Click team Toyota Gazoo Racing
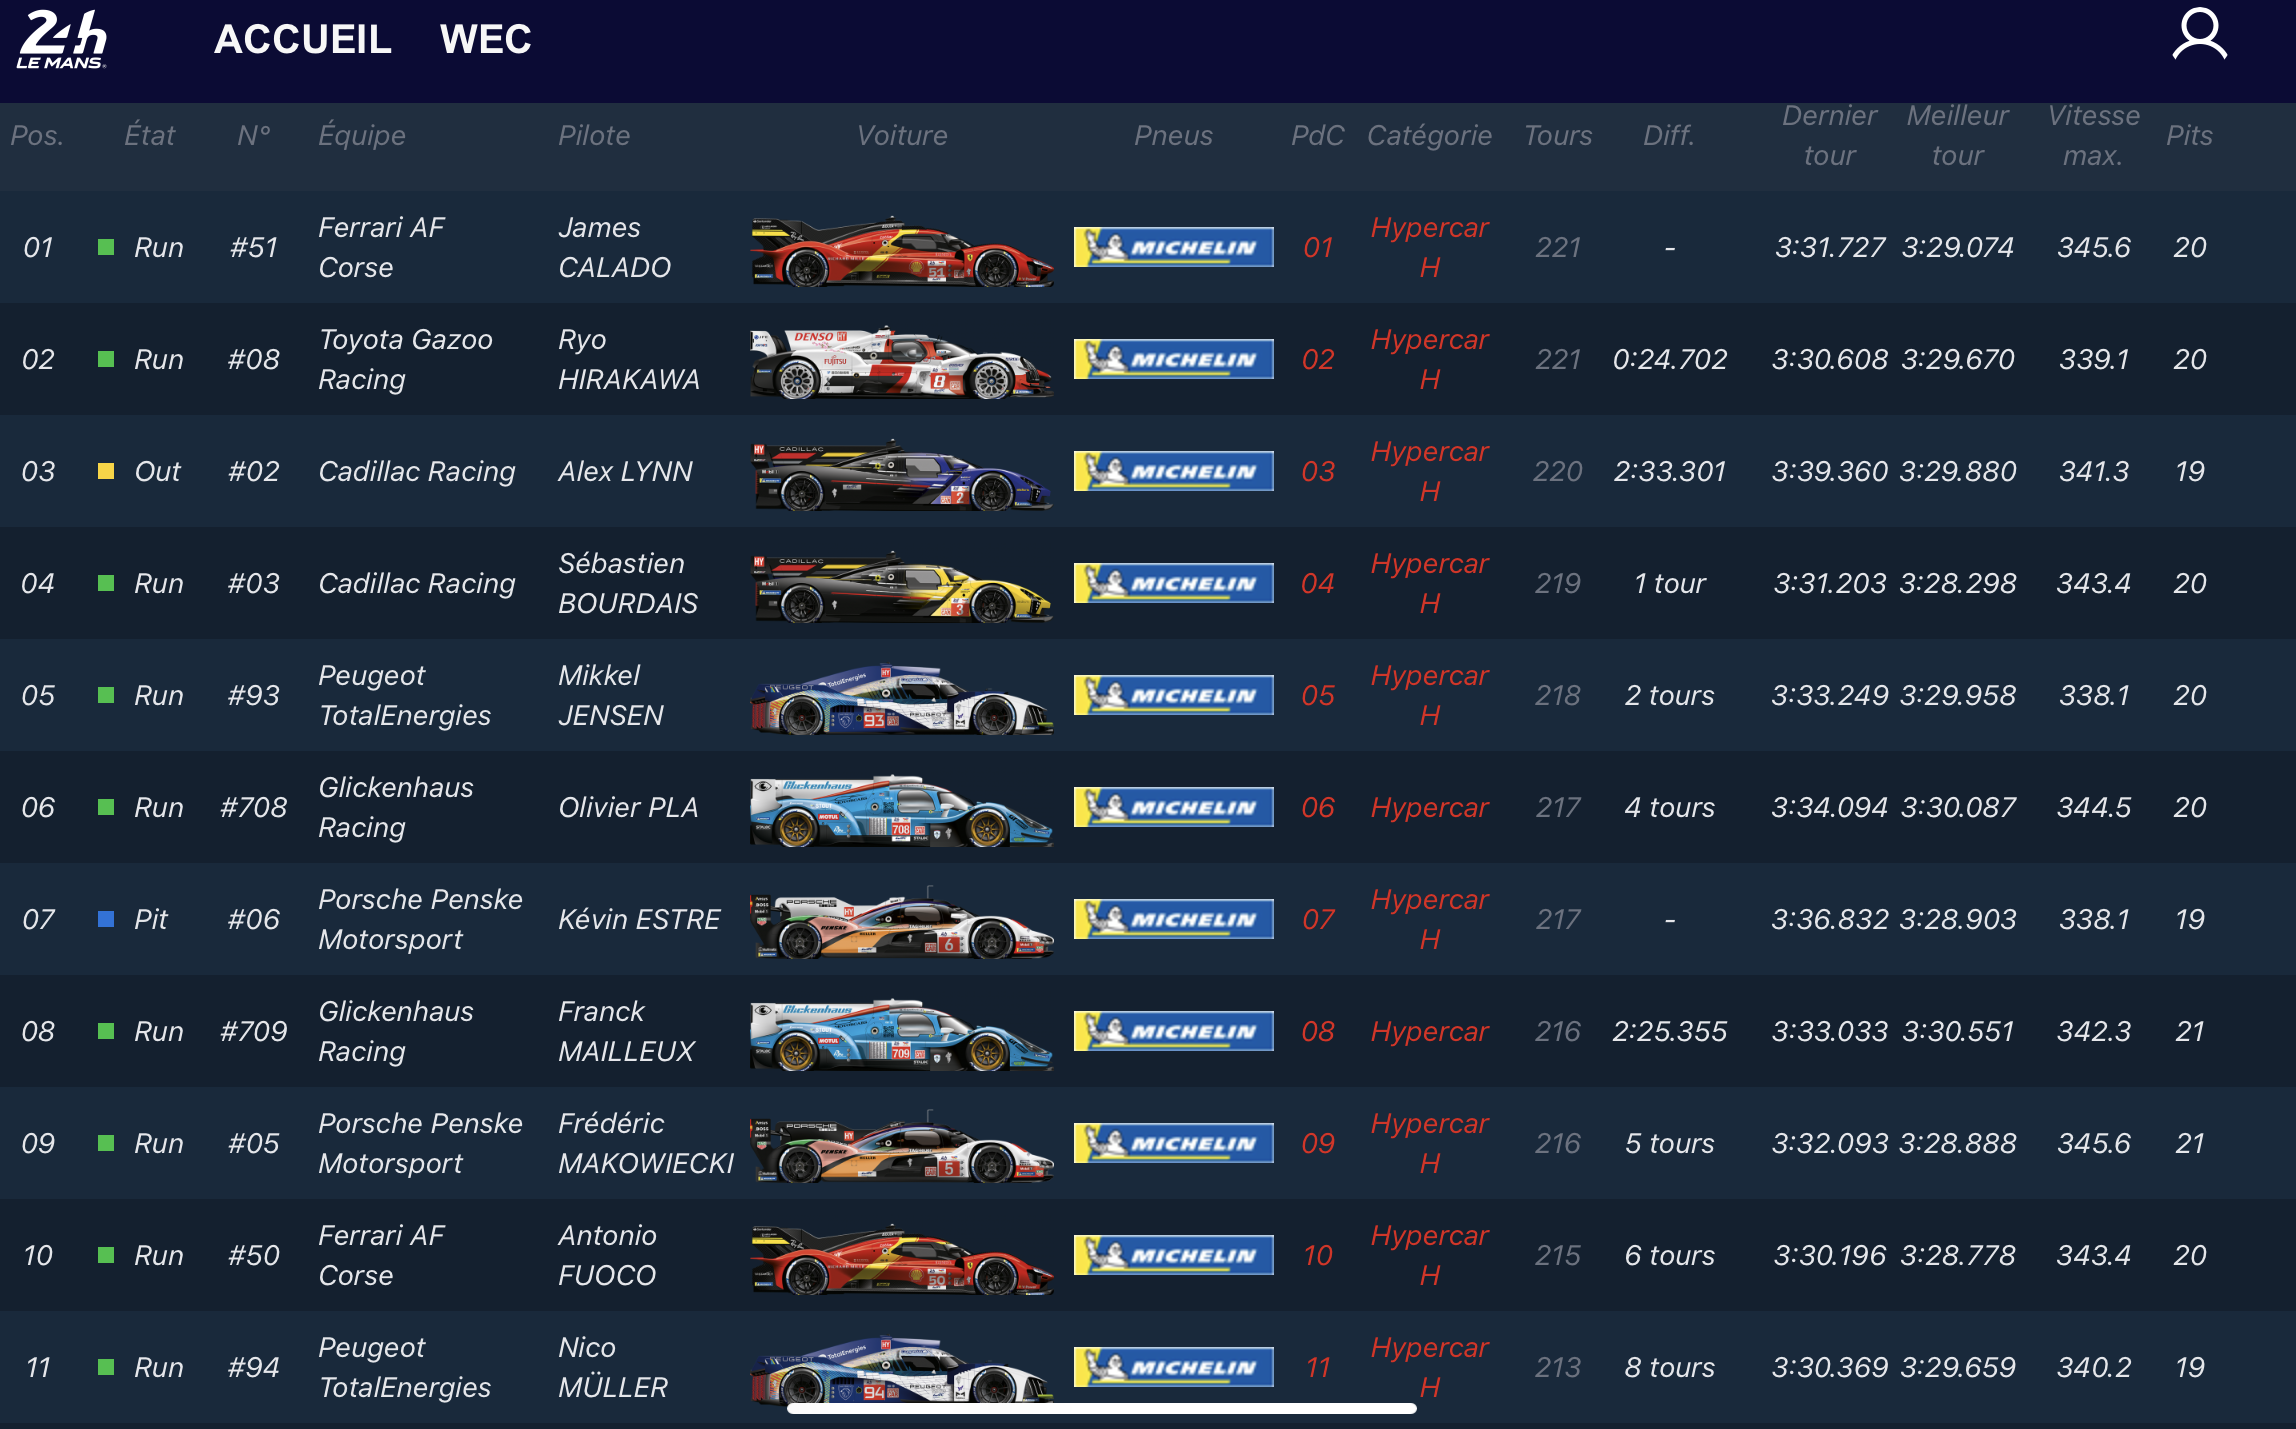 pos(405,359)
